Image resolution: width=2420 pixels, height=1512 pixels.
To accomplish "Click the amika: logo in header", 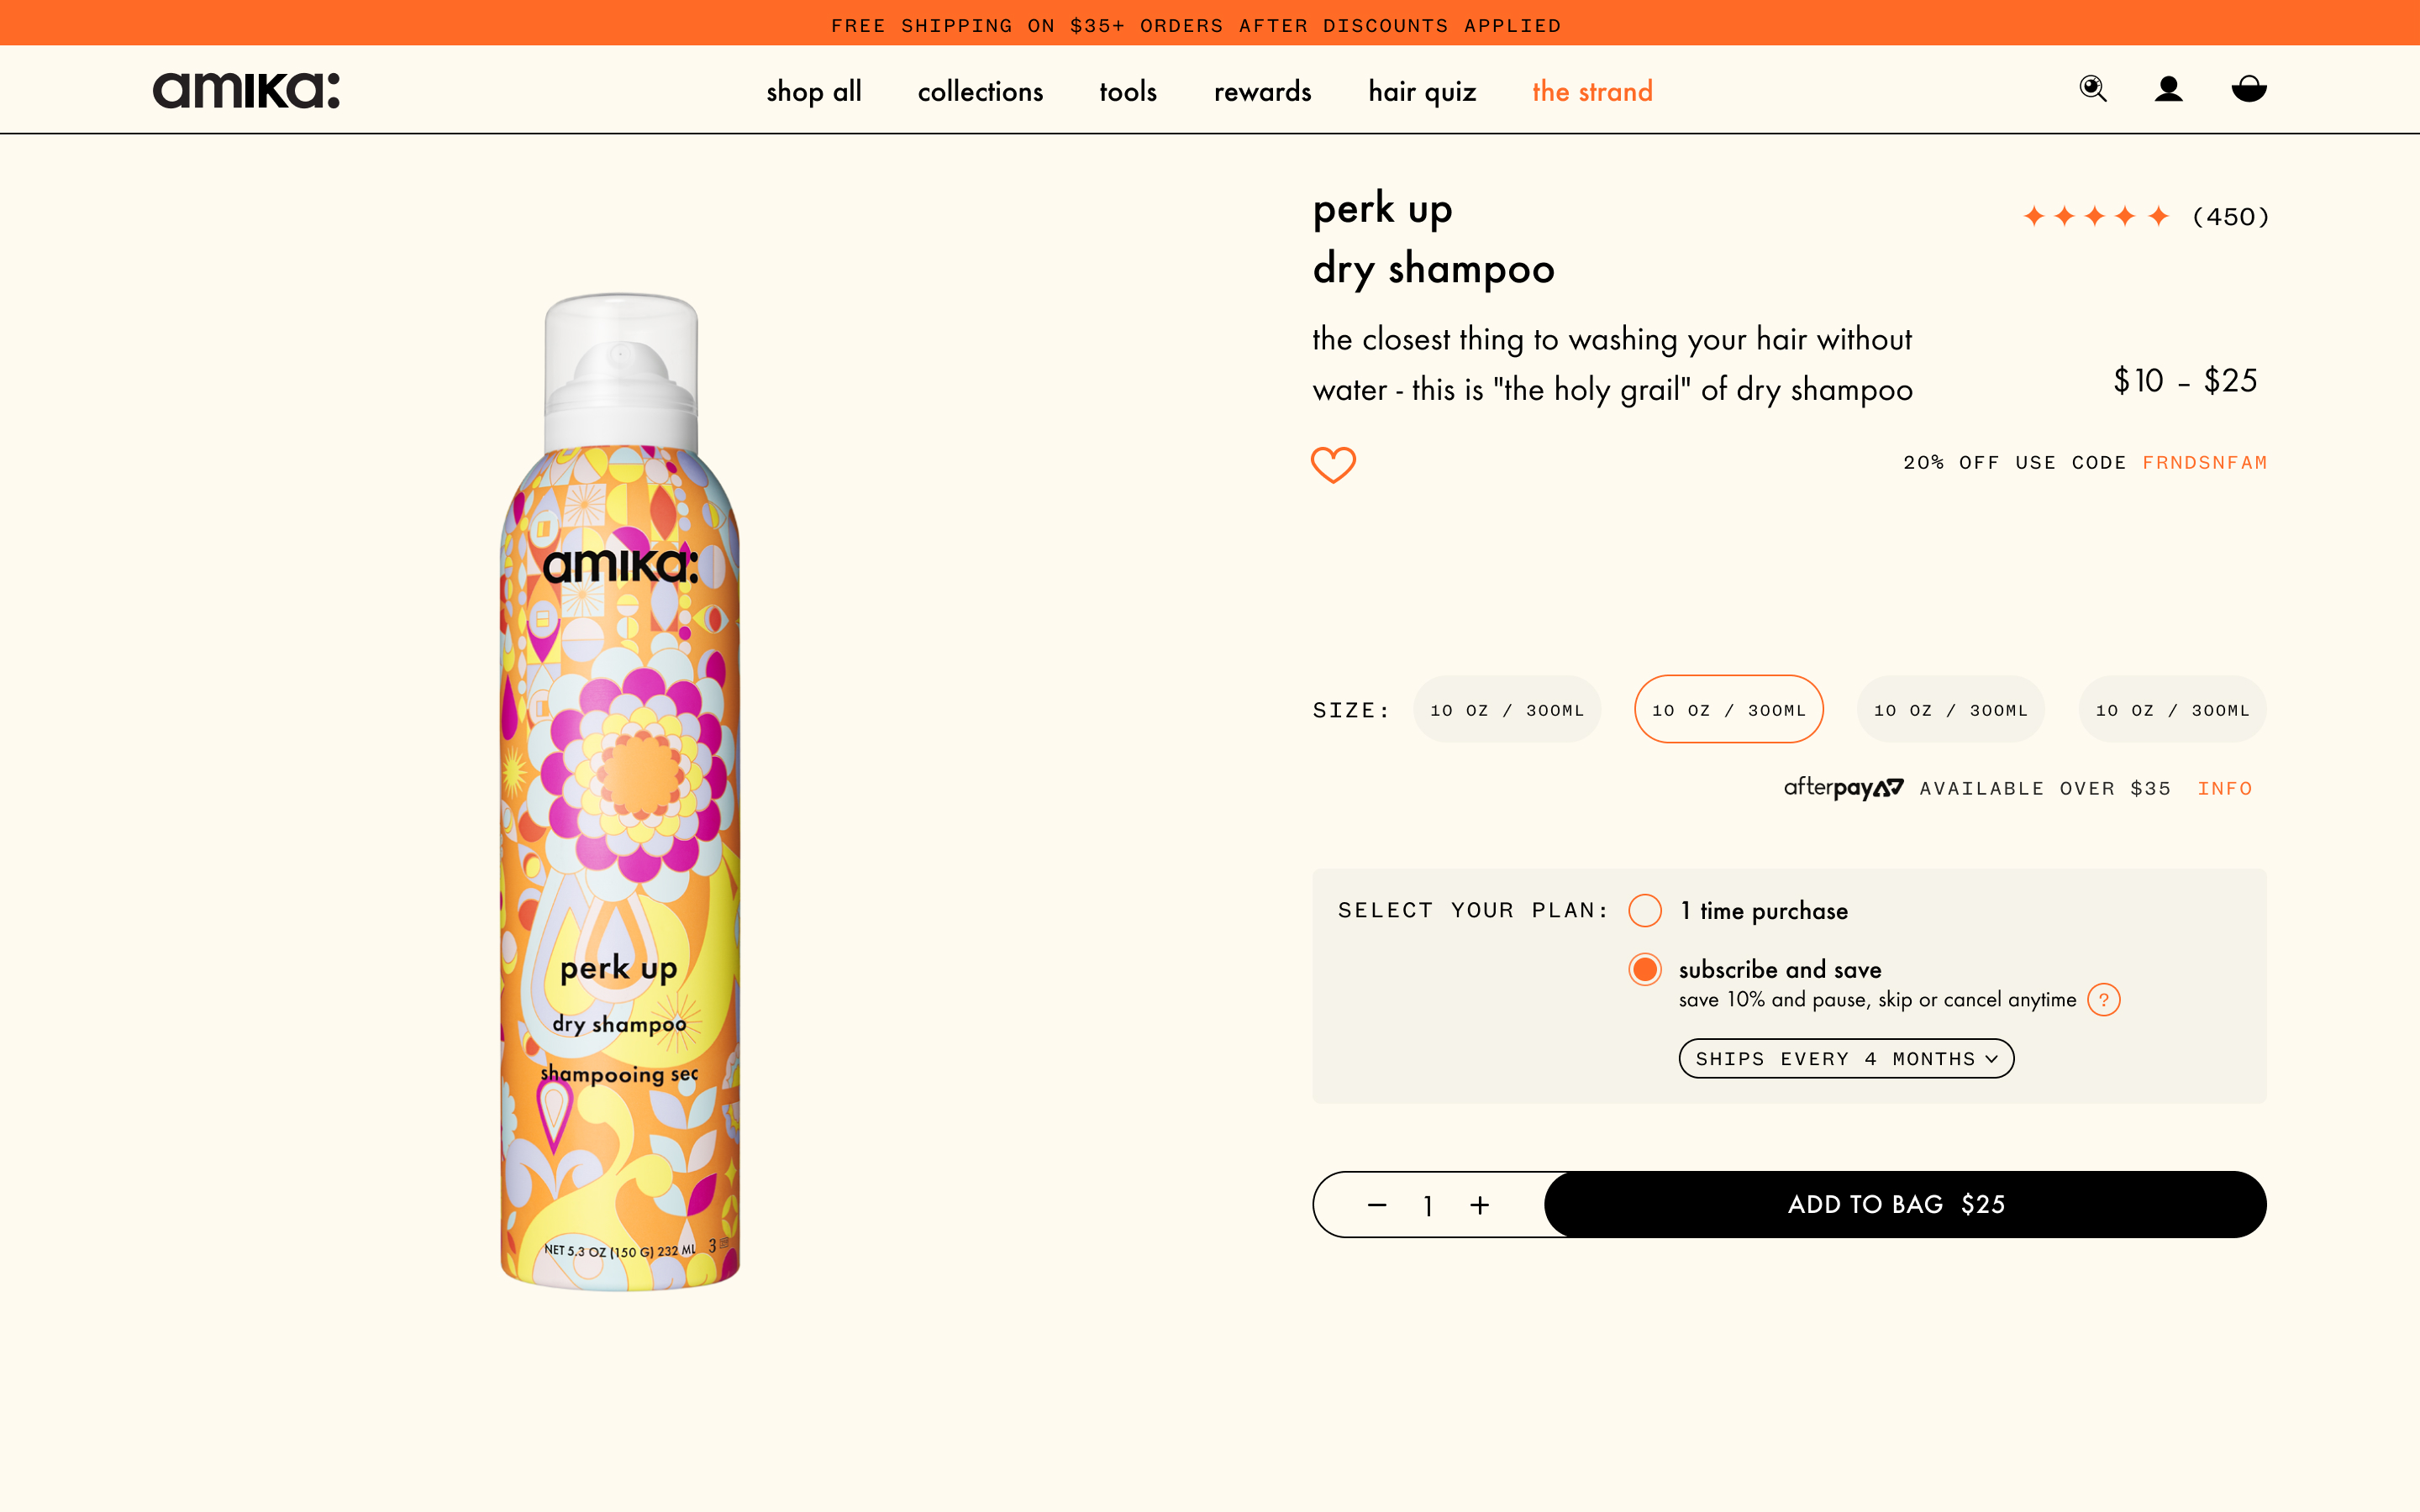I will (246, 90).
